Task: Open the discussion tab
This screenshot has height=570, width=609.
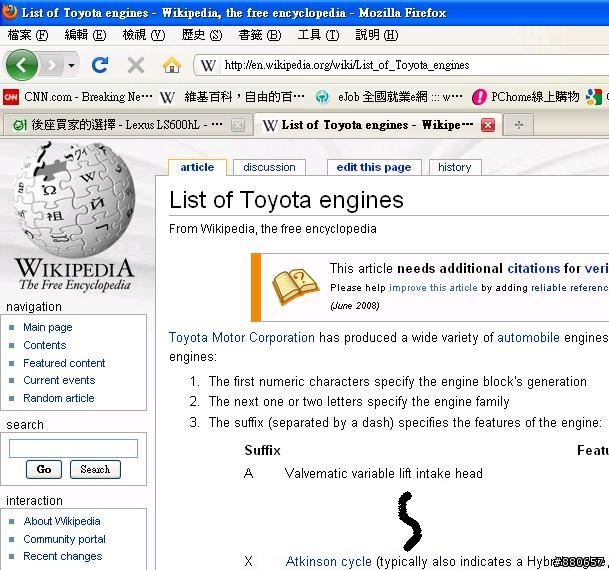Action: [269, 167]
